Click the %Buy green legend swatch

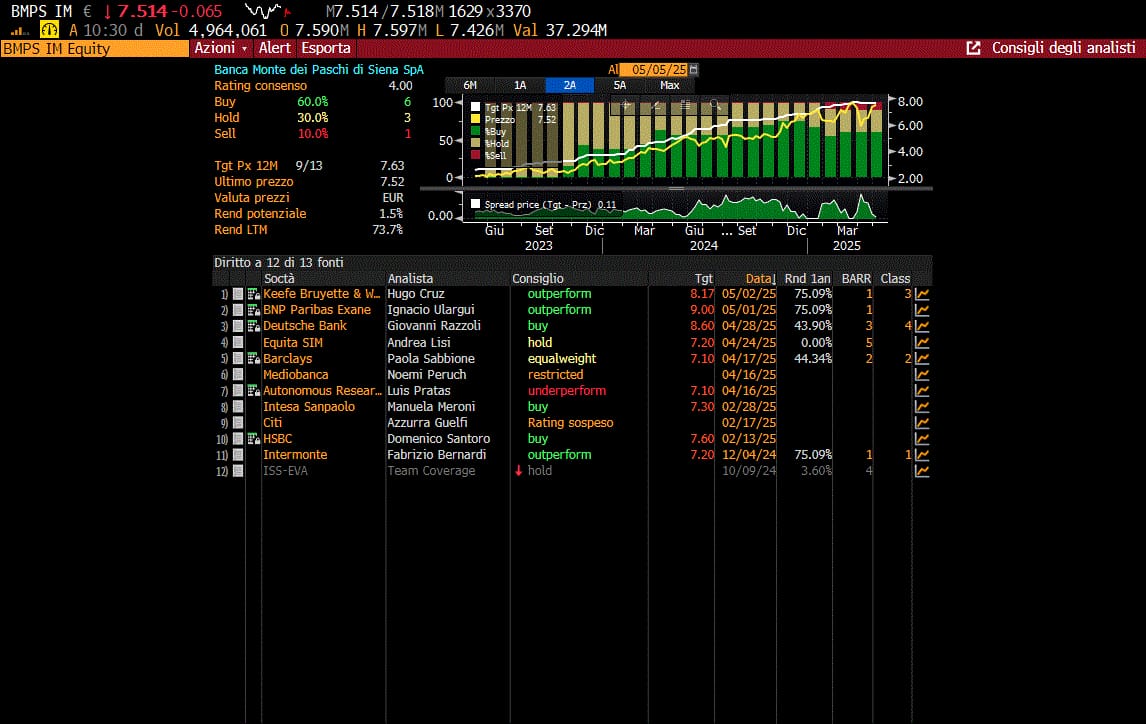tap(476, 132)
